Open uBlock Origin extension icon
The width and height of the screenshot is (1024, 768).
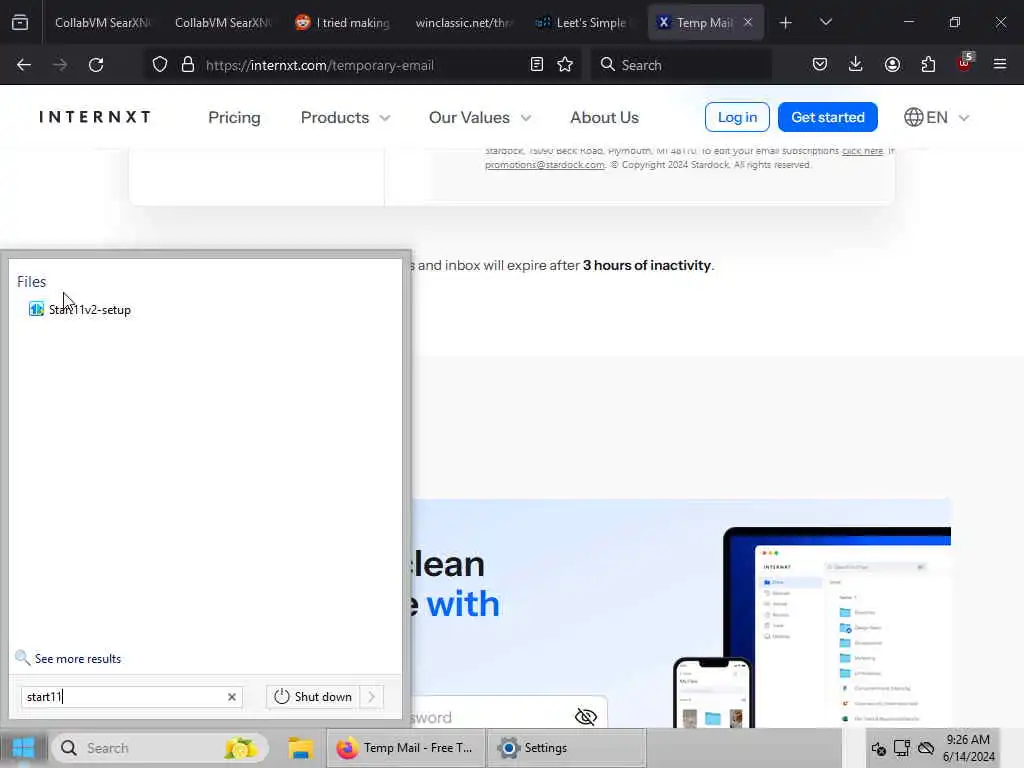pos(965,63)
